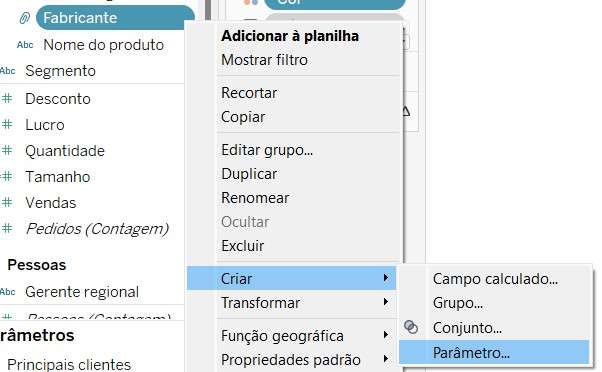Expand the Transformar submenu arrow
The width and height of the screenshot is (602, 372).
pyautogui.click(x=385, y=302)
